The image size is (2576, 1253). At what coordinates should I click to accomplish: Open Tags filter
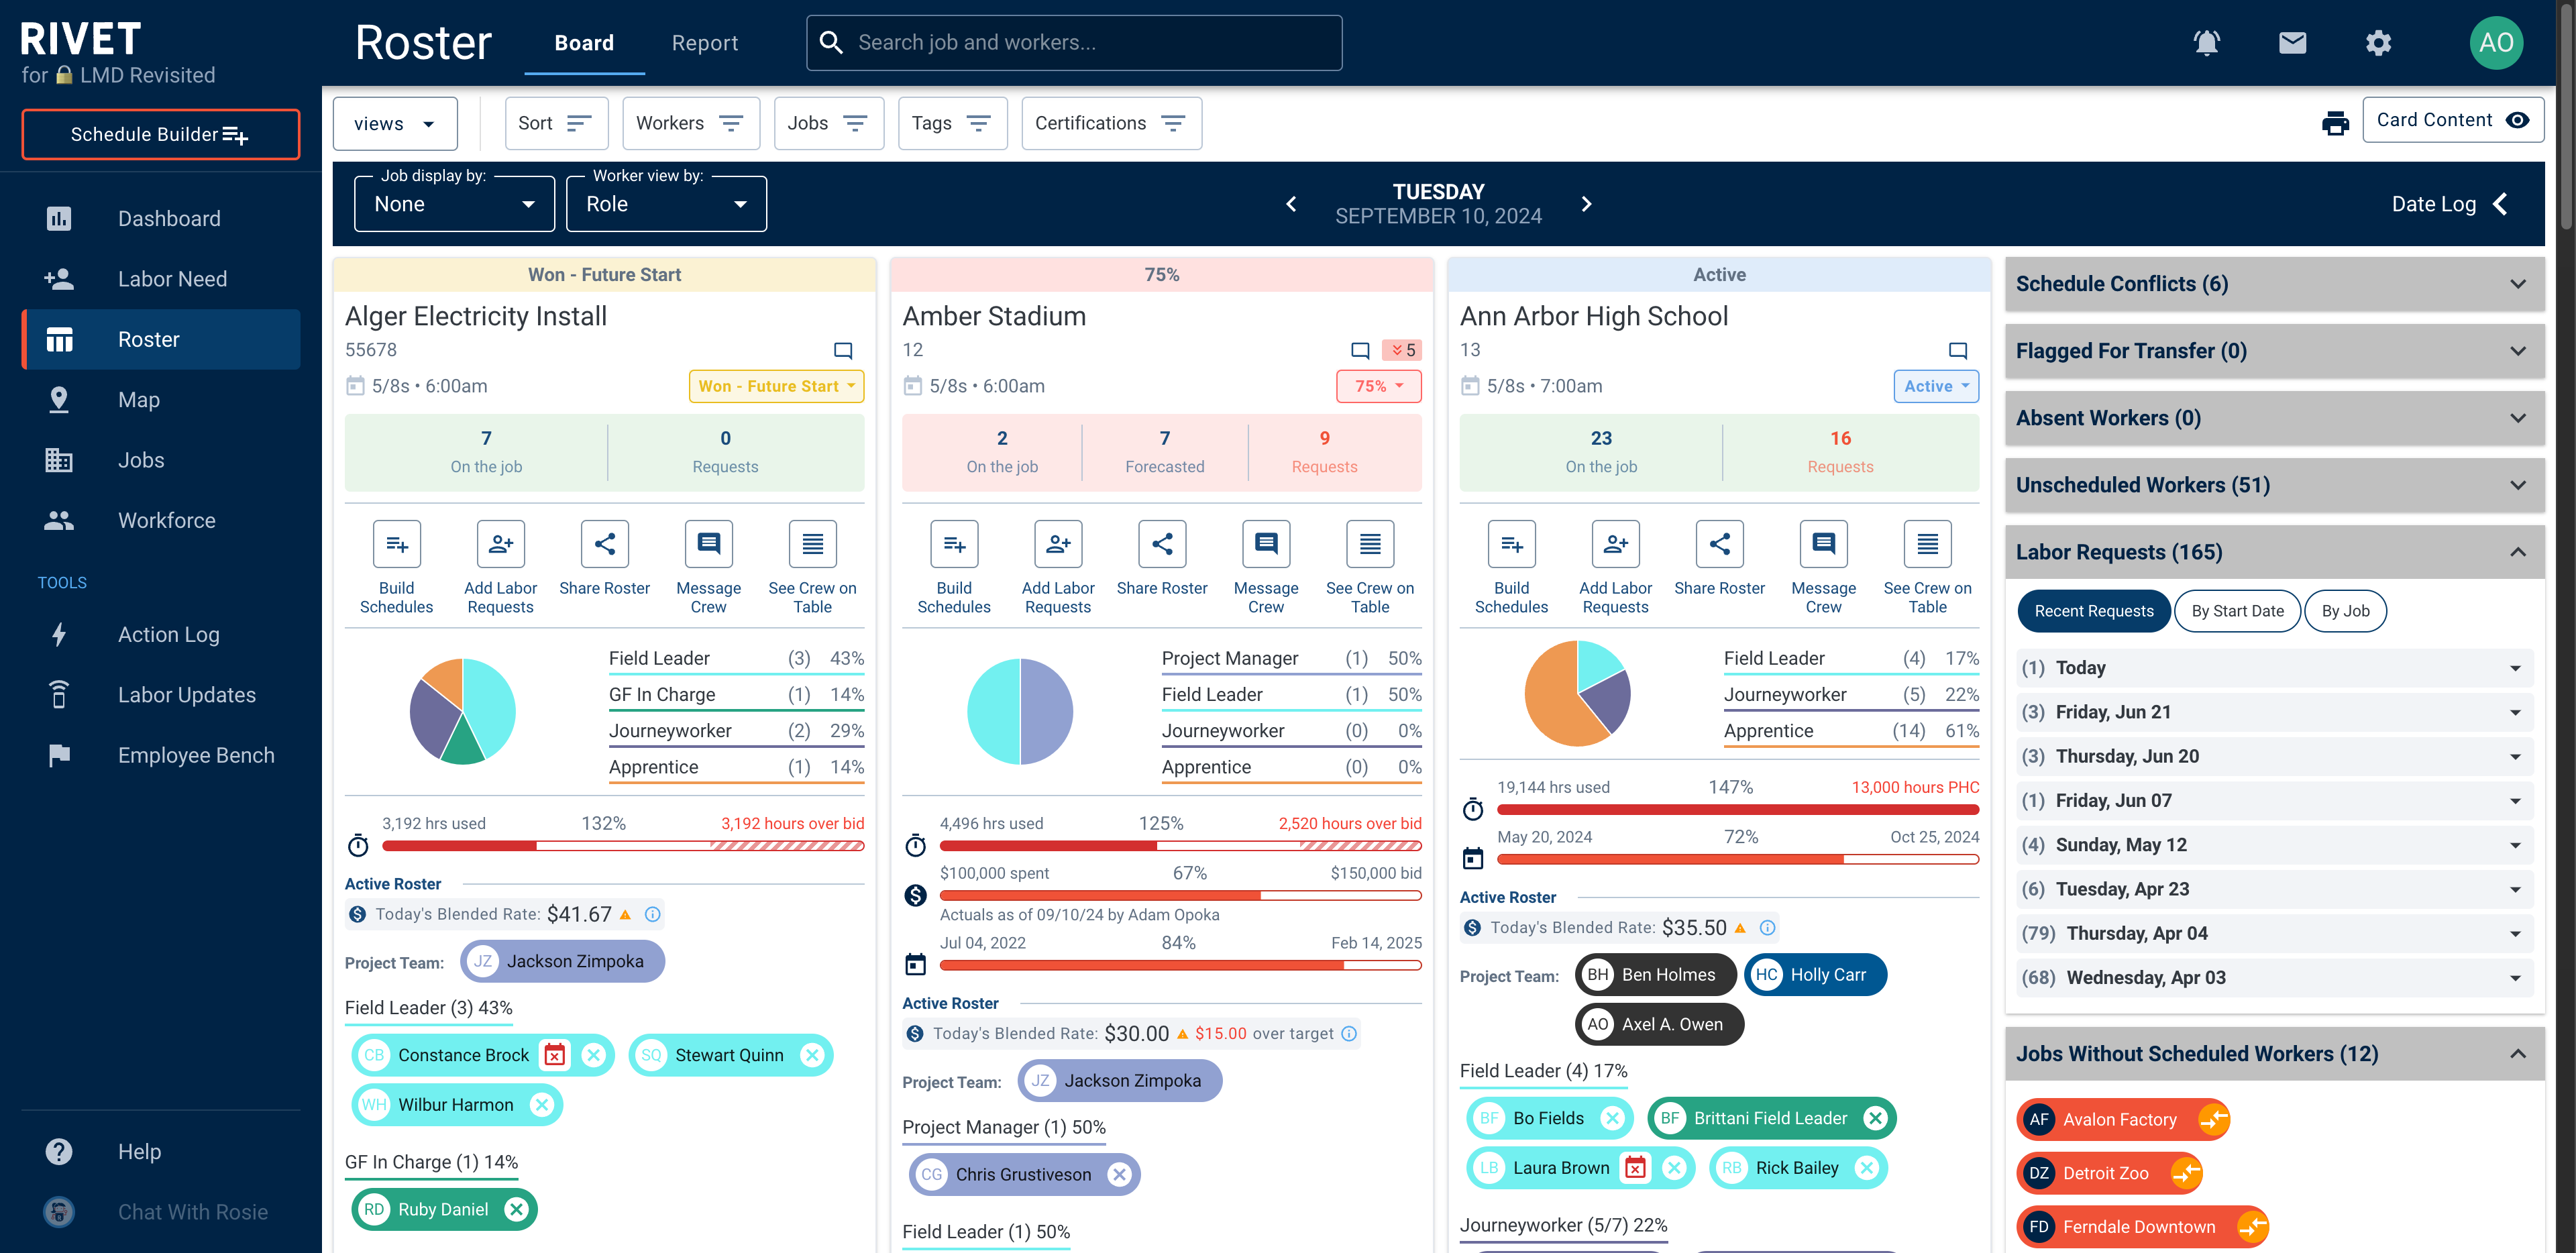(x=952, y=123)
